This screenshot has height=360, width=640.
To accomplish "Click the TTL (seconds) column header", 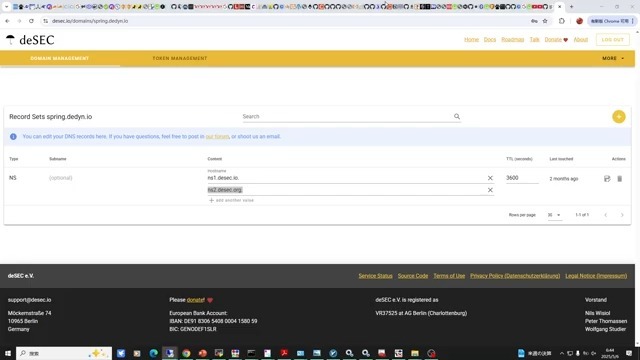I will coord(519,159).
